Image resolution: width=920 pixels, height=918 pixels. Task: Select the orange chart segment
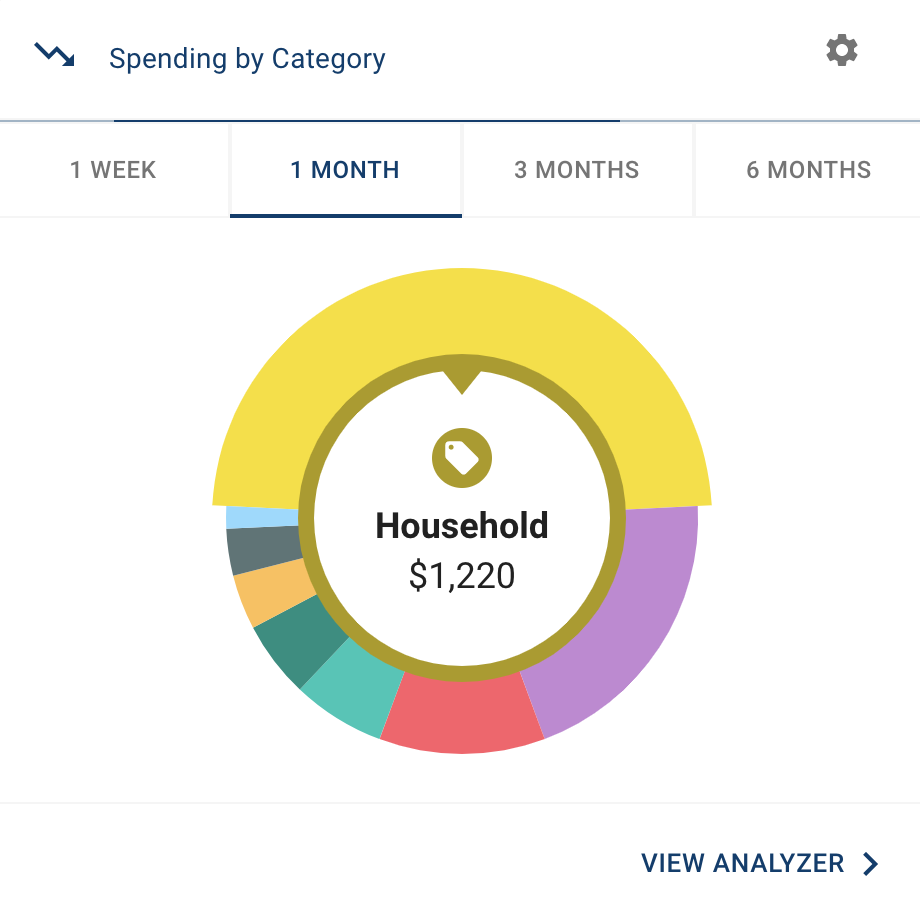(x=264, y=590)
